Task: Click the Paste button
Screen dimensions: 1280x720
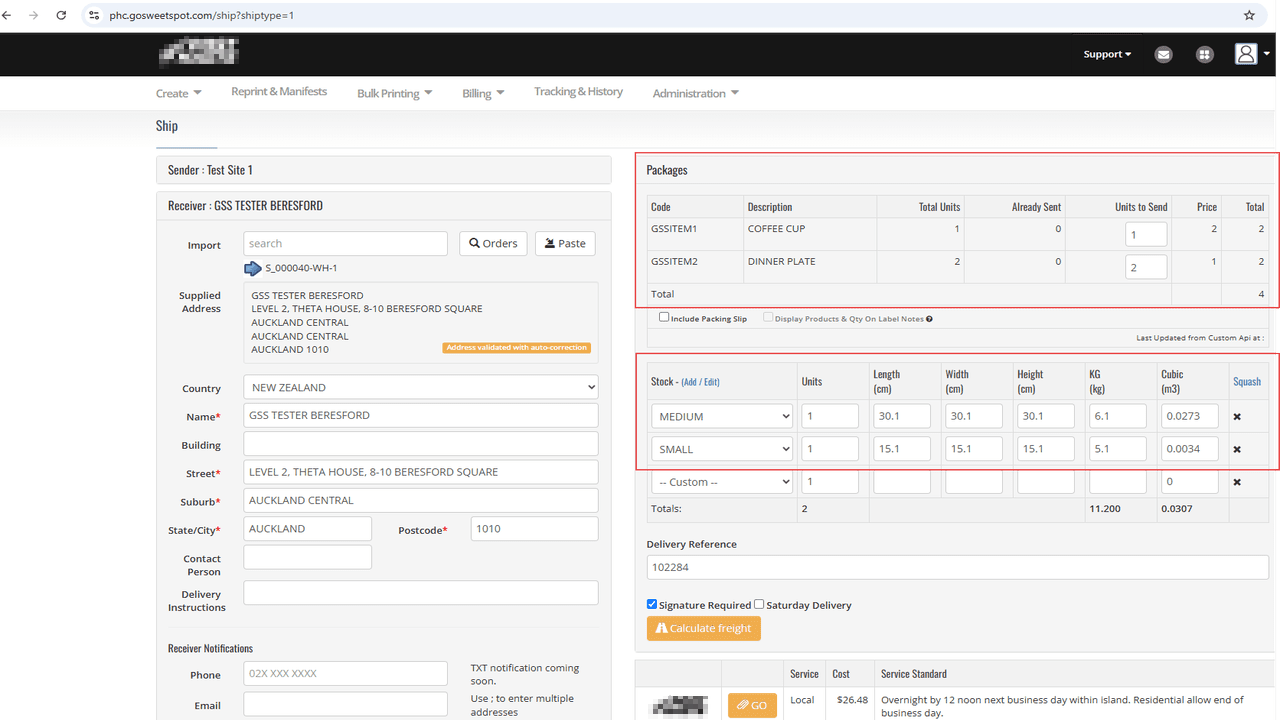Action: pos(565,243)
